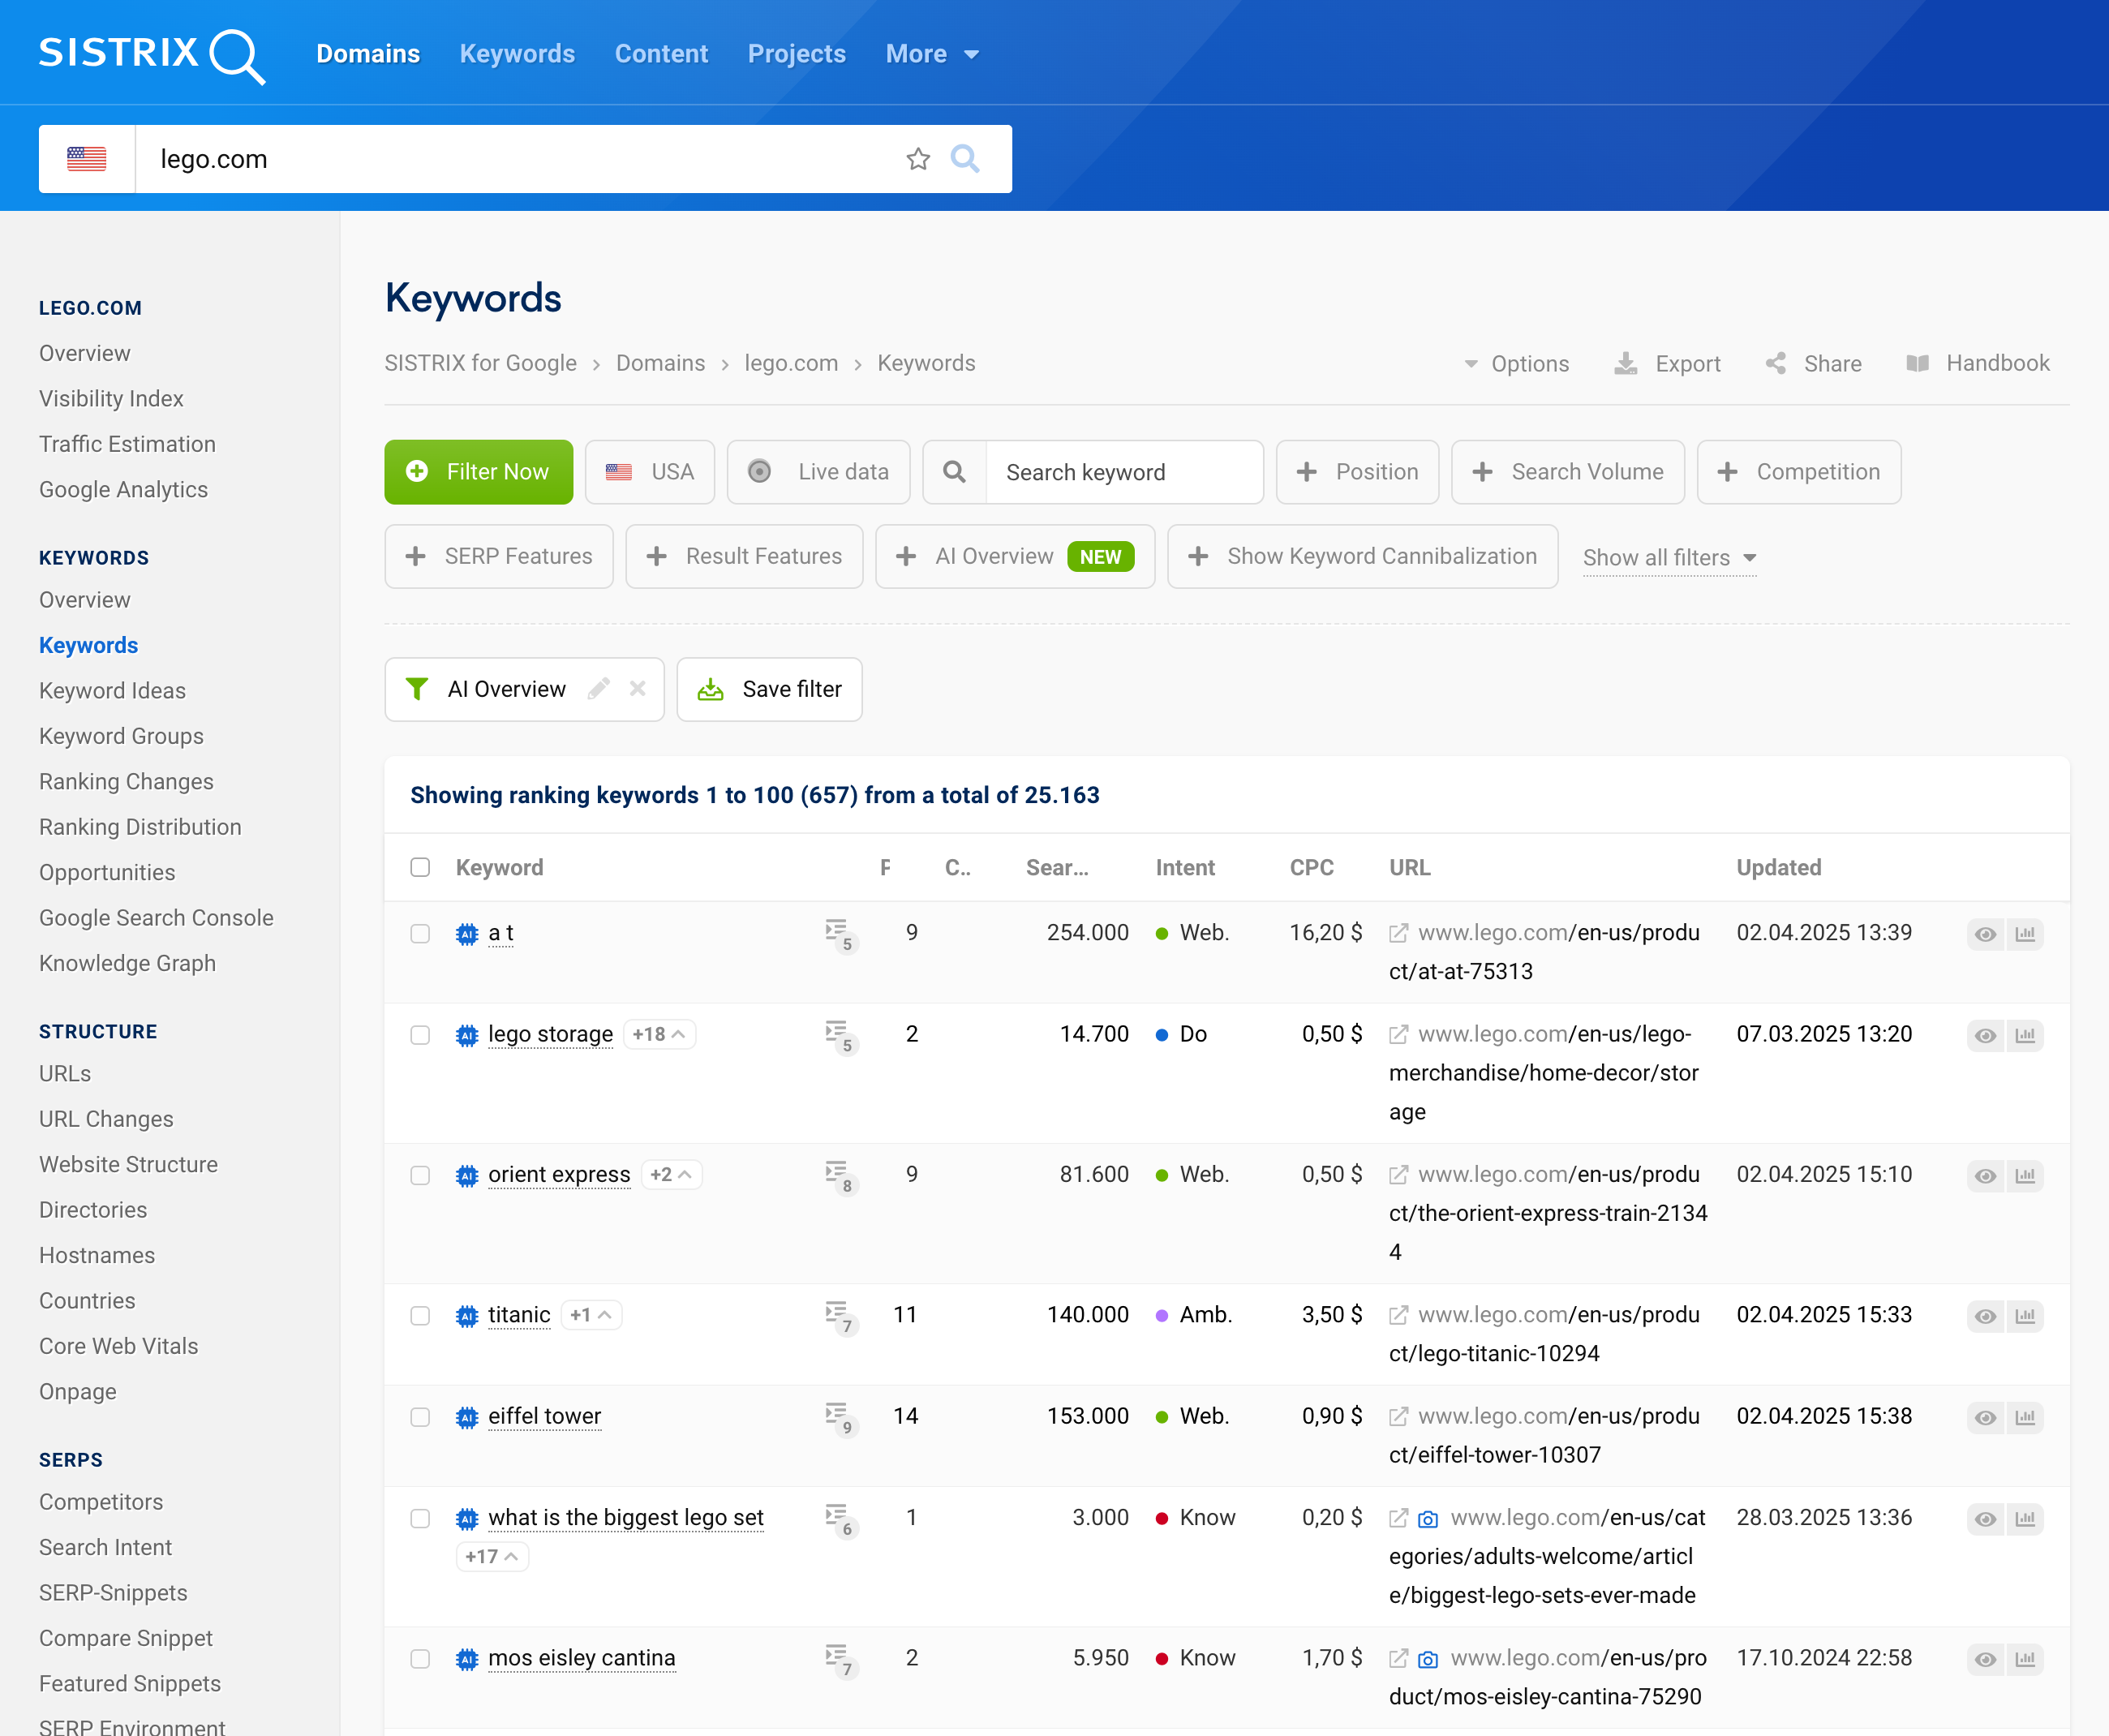Open the Keywords tab in top navigation

tap(517, 54)
